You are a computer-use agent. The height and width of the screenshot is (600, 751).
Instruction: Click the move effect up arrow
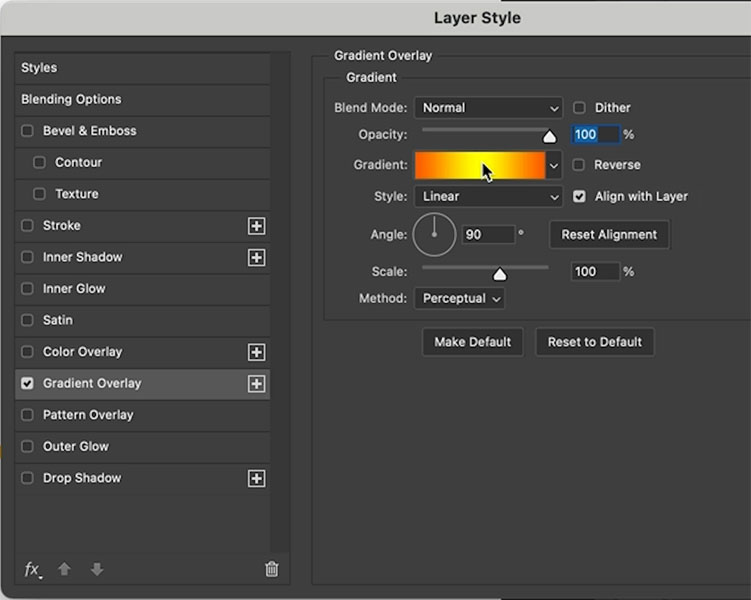[64, 569]
